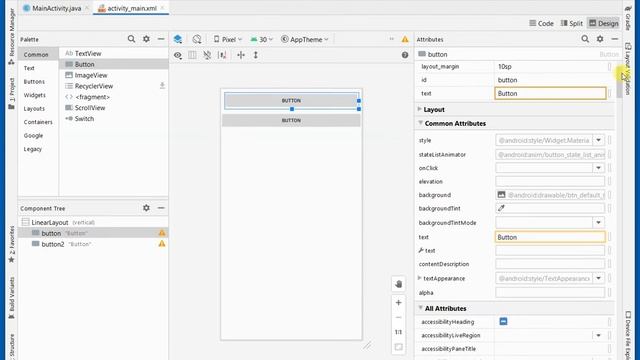
Task: Collapse Common Attributes section
Action: click(420, 122)
